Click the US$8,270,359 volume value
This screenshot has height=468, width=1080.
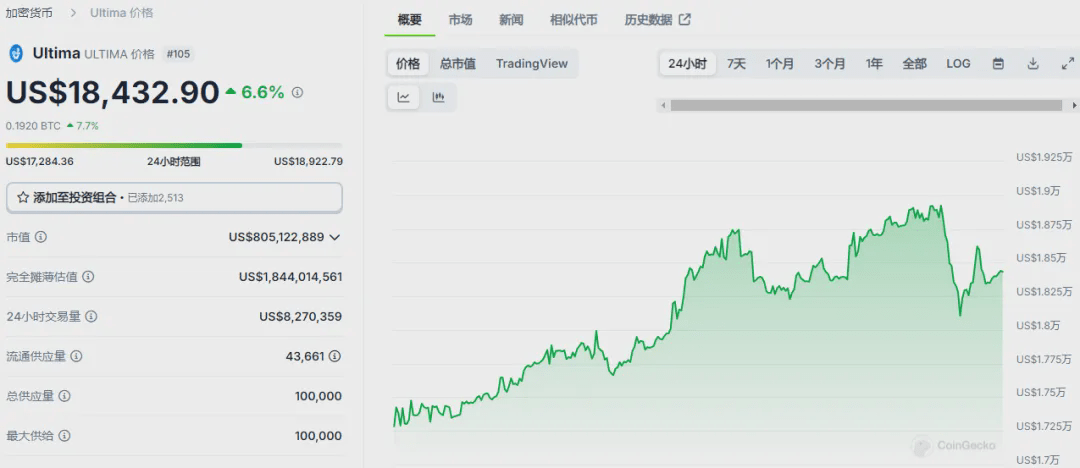coord(301,317)
